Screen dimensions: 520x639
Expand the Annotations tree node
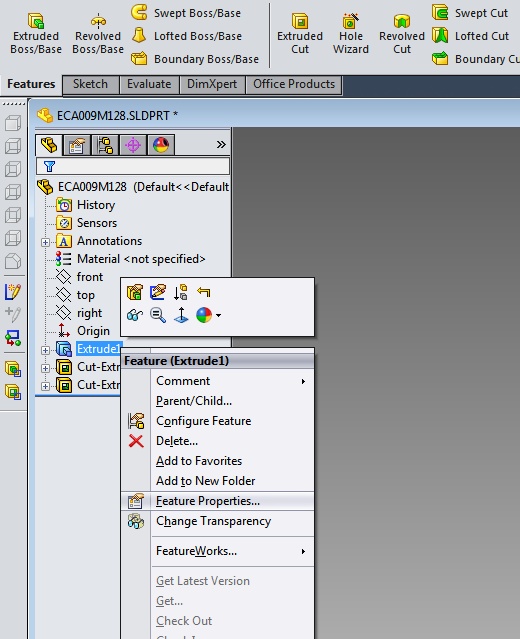(45, 242)
